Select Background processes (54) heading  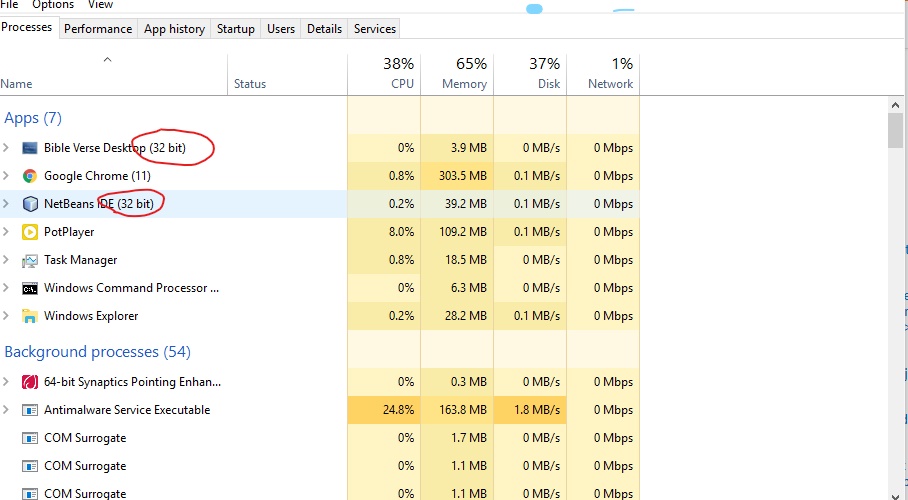(x=97, y=352)
